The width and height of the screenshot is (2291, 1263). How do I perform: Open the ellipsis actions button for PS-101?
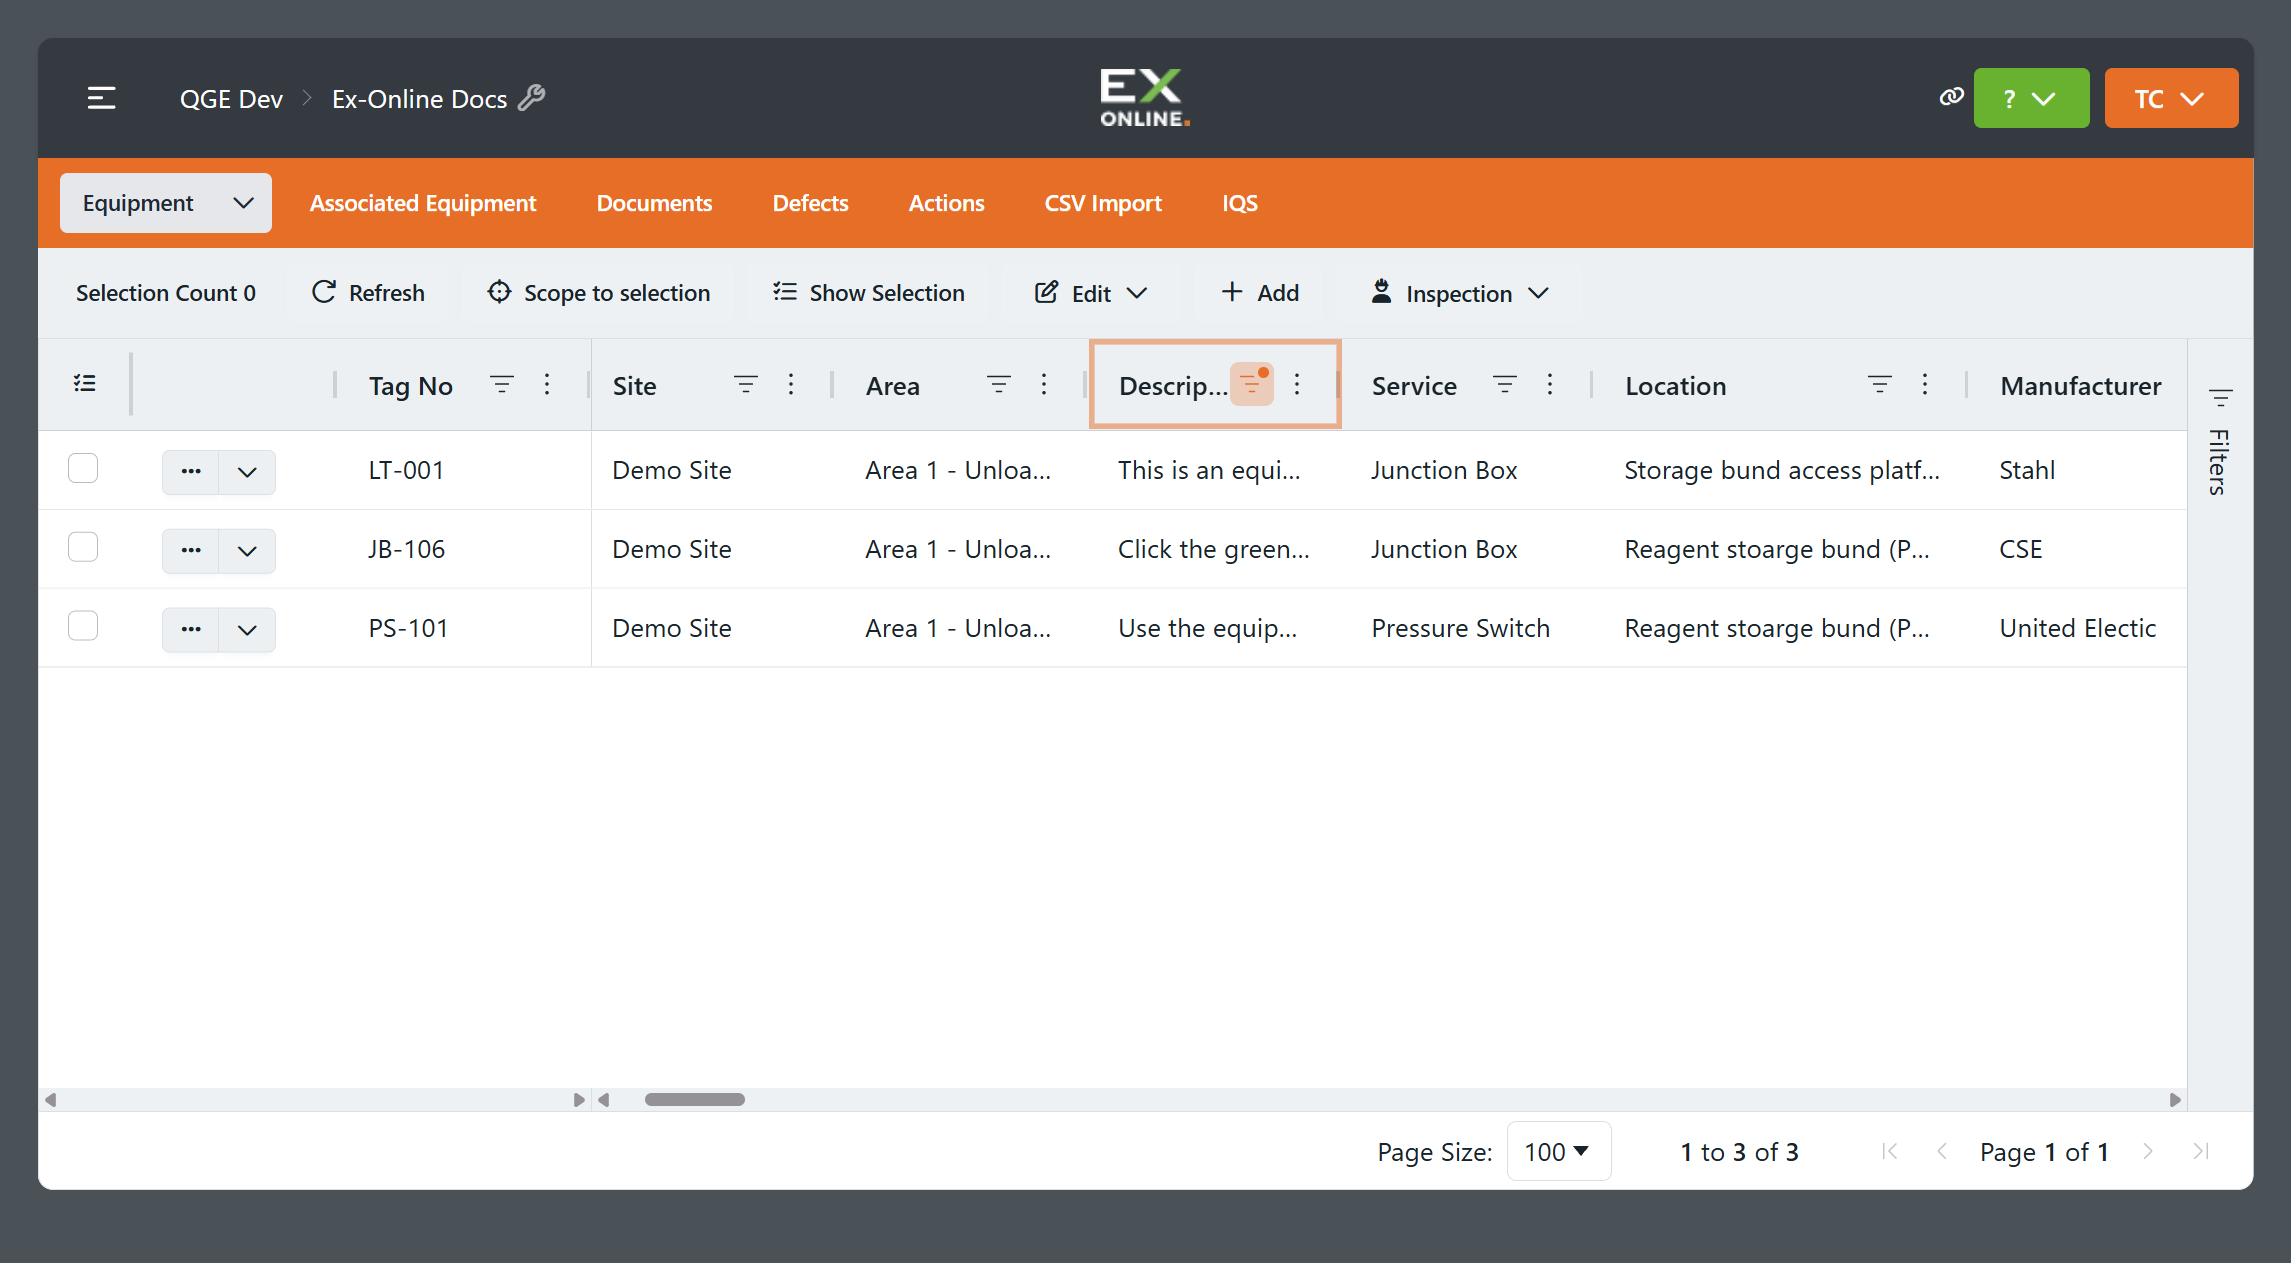[x=191, y=630]
